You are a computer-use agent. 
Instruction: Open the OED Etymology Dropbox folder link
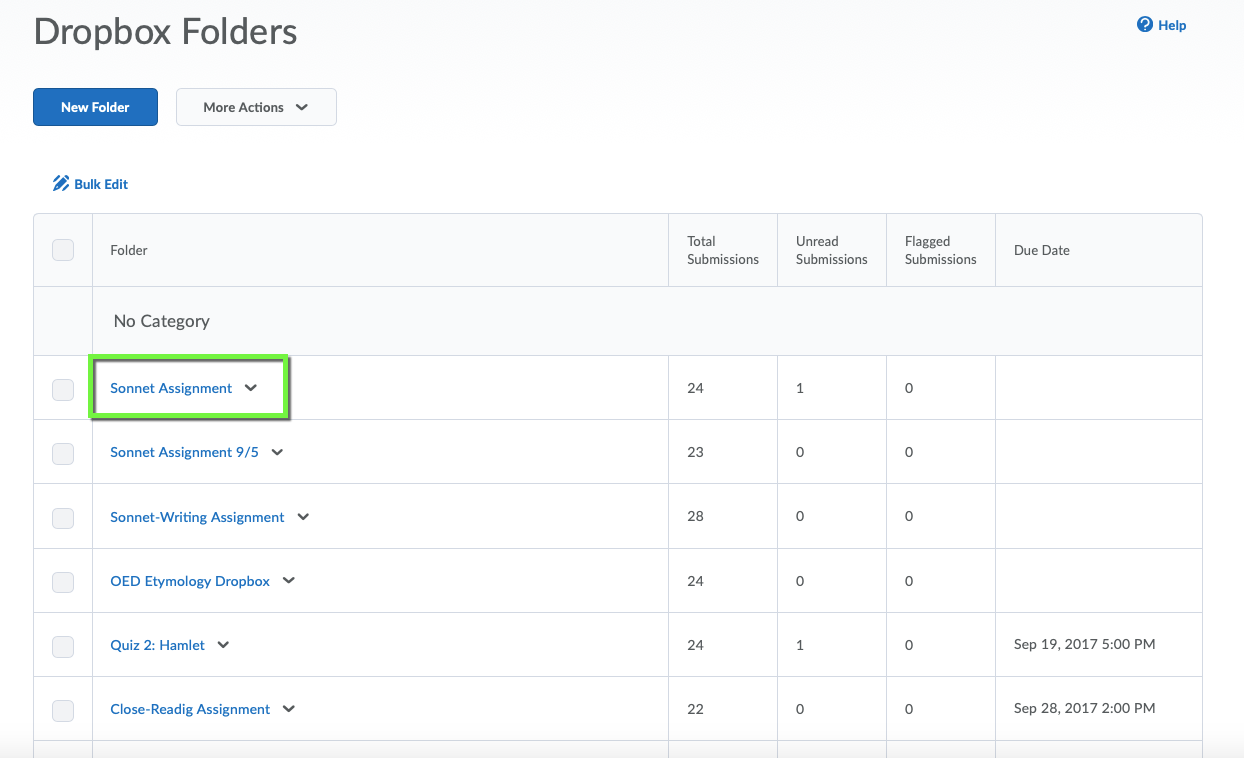click(190, 581)
